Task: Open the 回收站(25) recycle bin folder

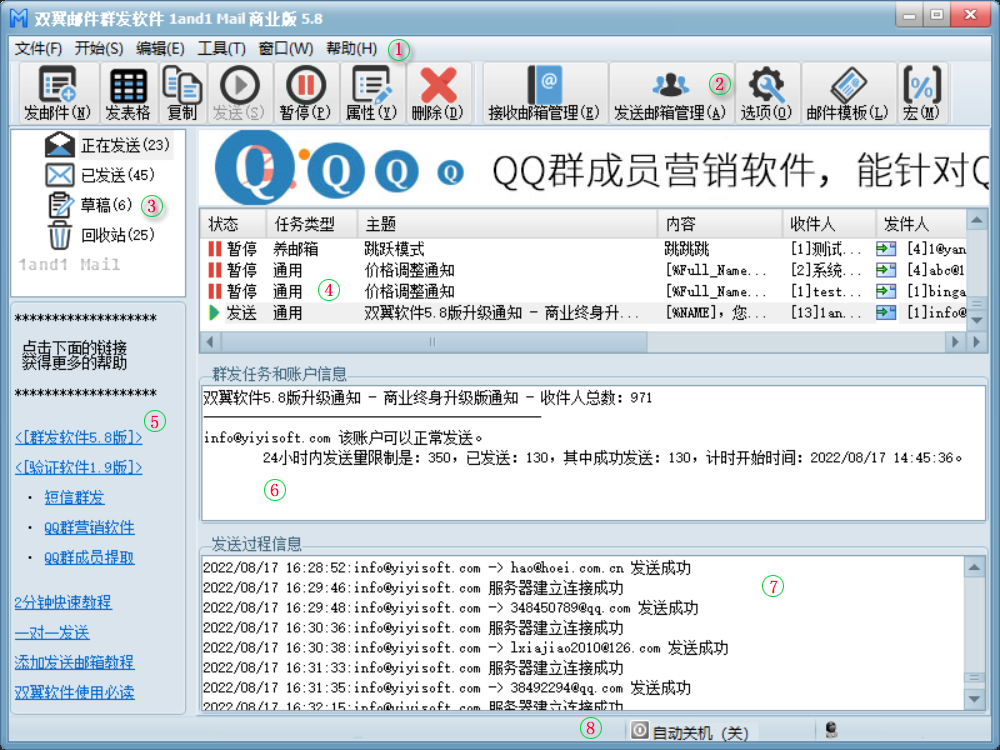Action: 101,235
